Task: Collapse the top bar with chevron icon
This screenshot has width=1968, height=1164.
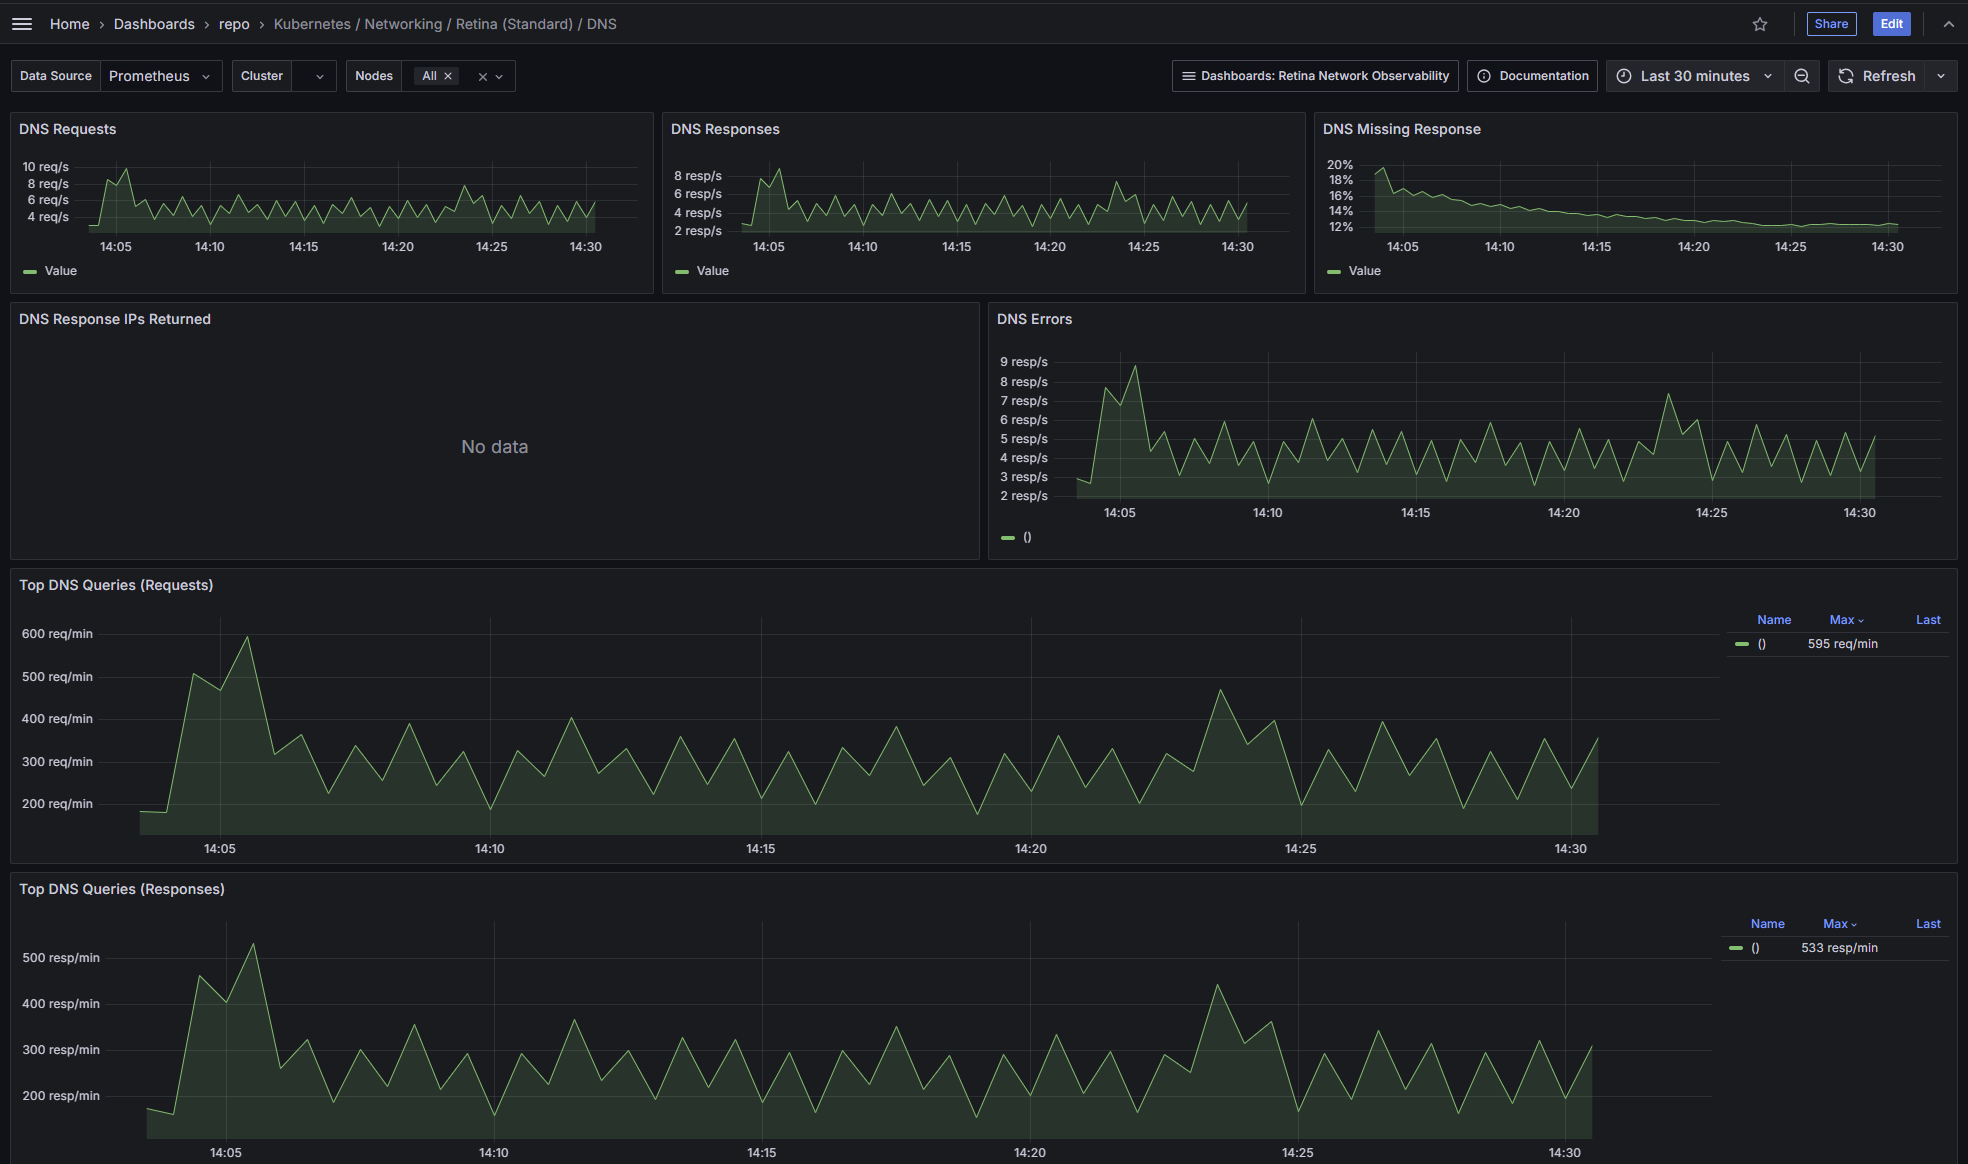Action: pyautogui.click(x=1948, y=24)
